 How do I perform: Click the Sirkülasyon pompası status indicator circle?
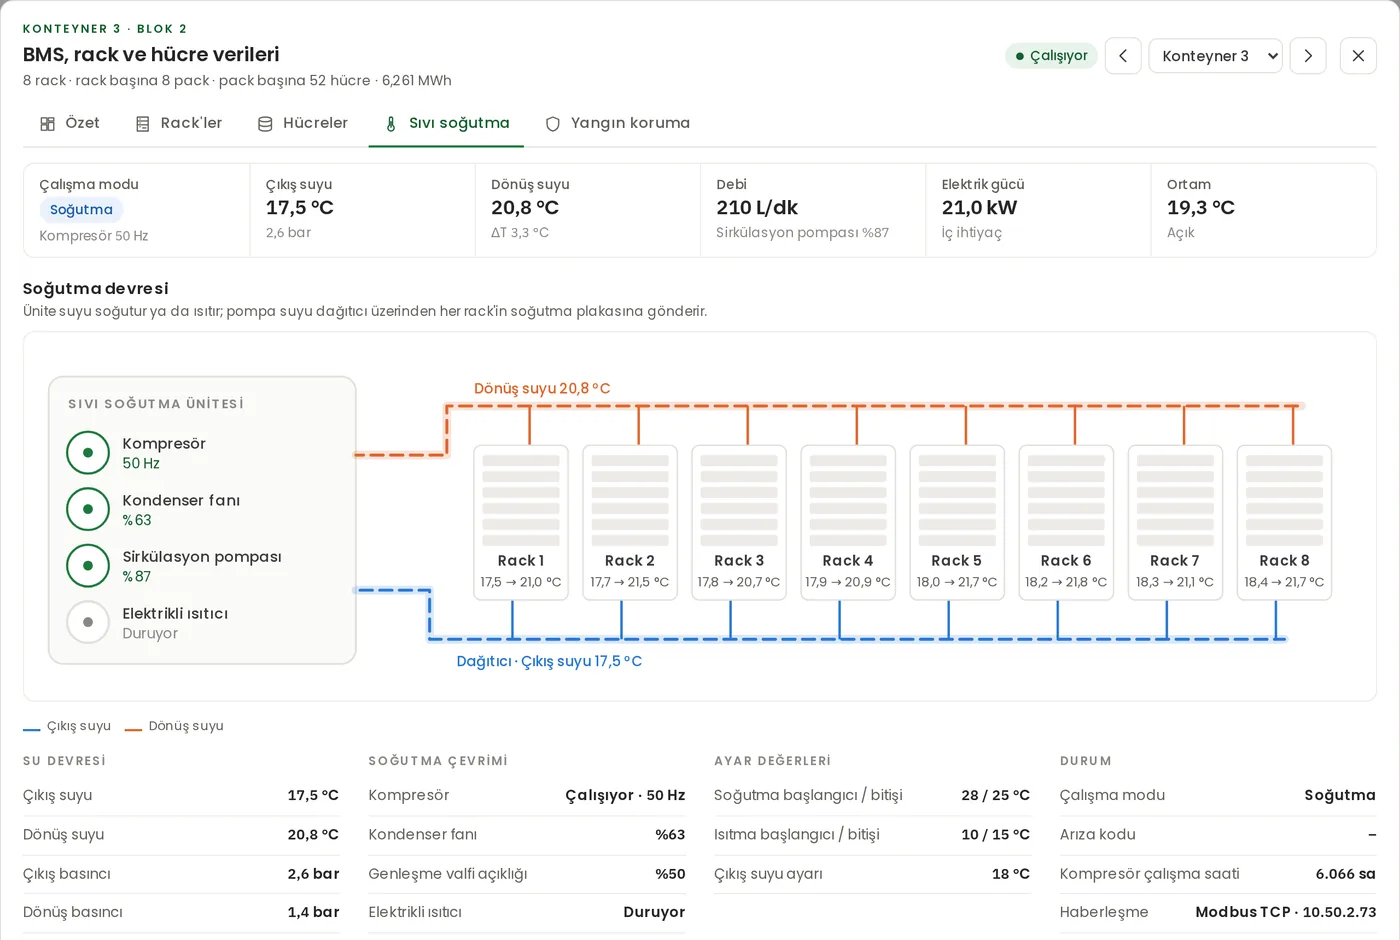pyautogui.click(x=88, y=566)
